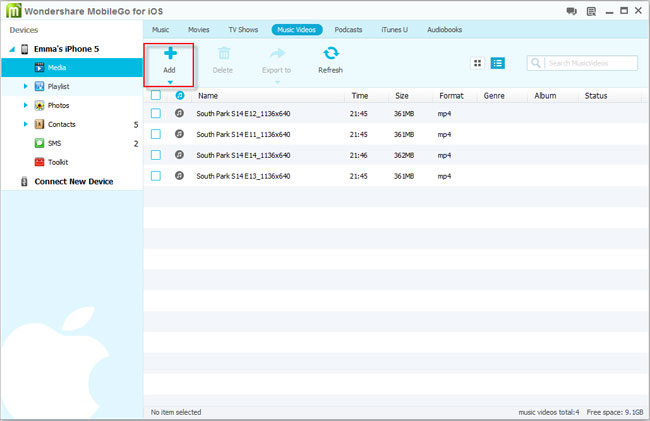Viewport: 650px width, 421px height.
Task: Open the iTunes U tab
Action: coord(394,30)
